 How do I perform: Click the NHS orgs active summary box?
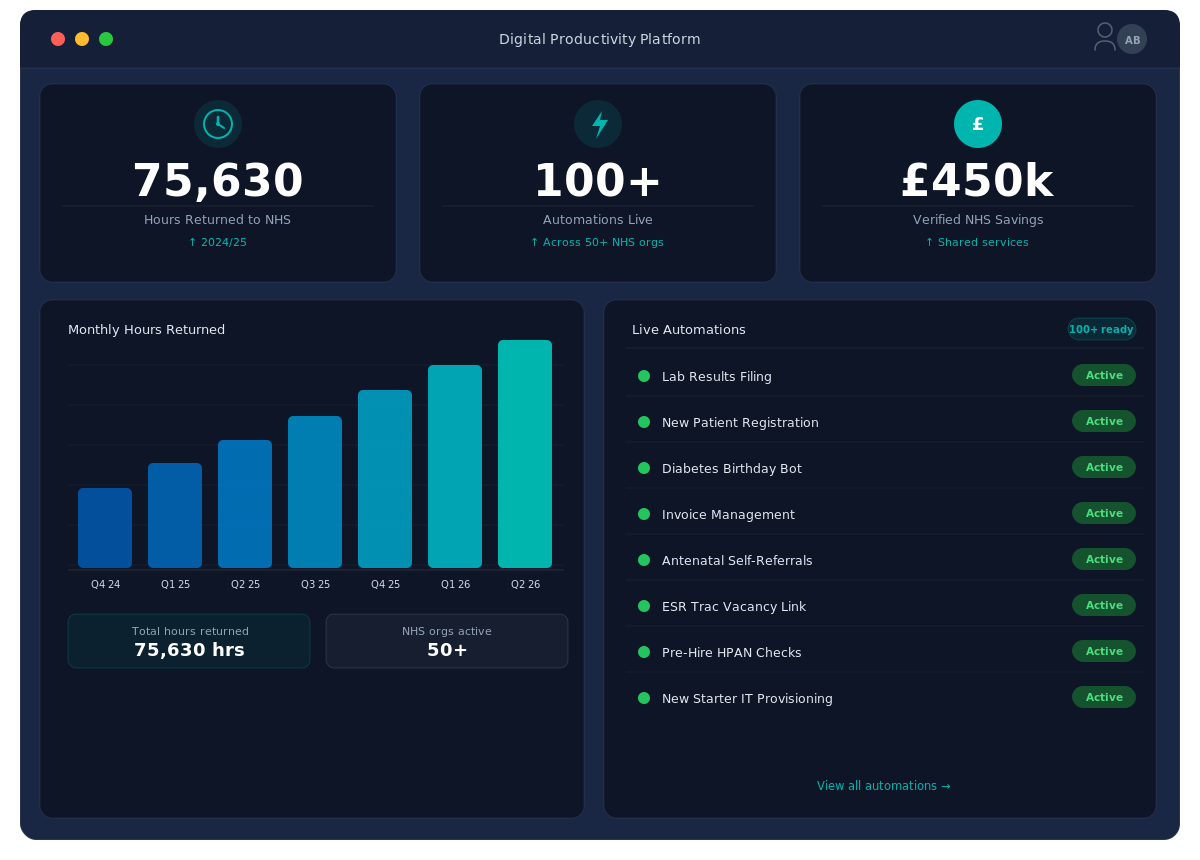point(447,641)
